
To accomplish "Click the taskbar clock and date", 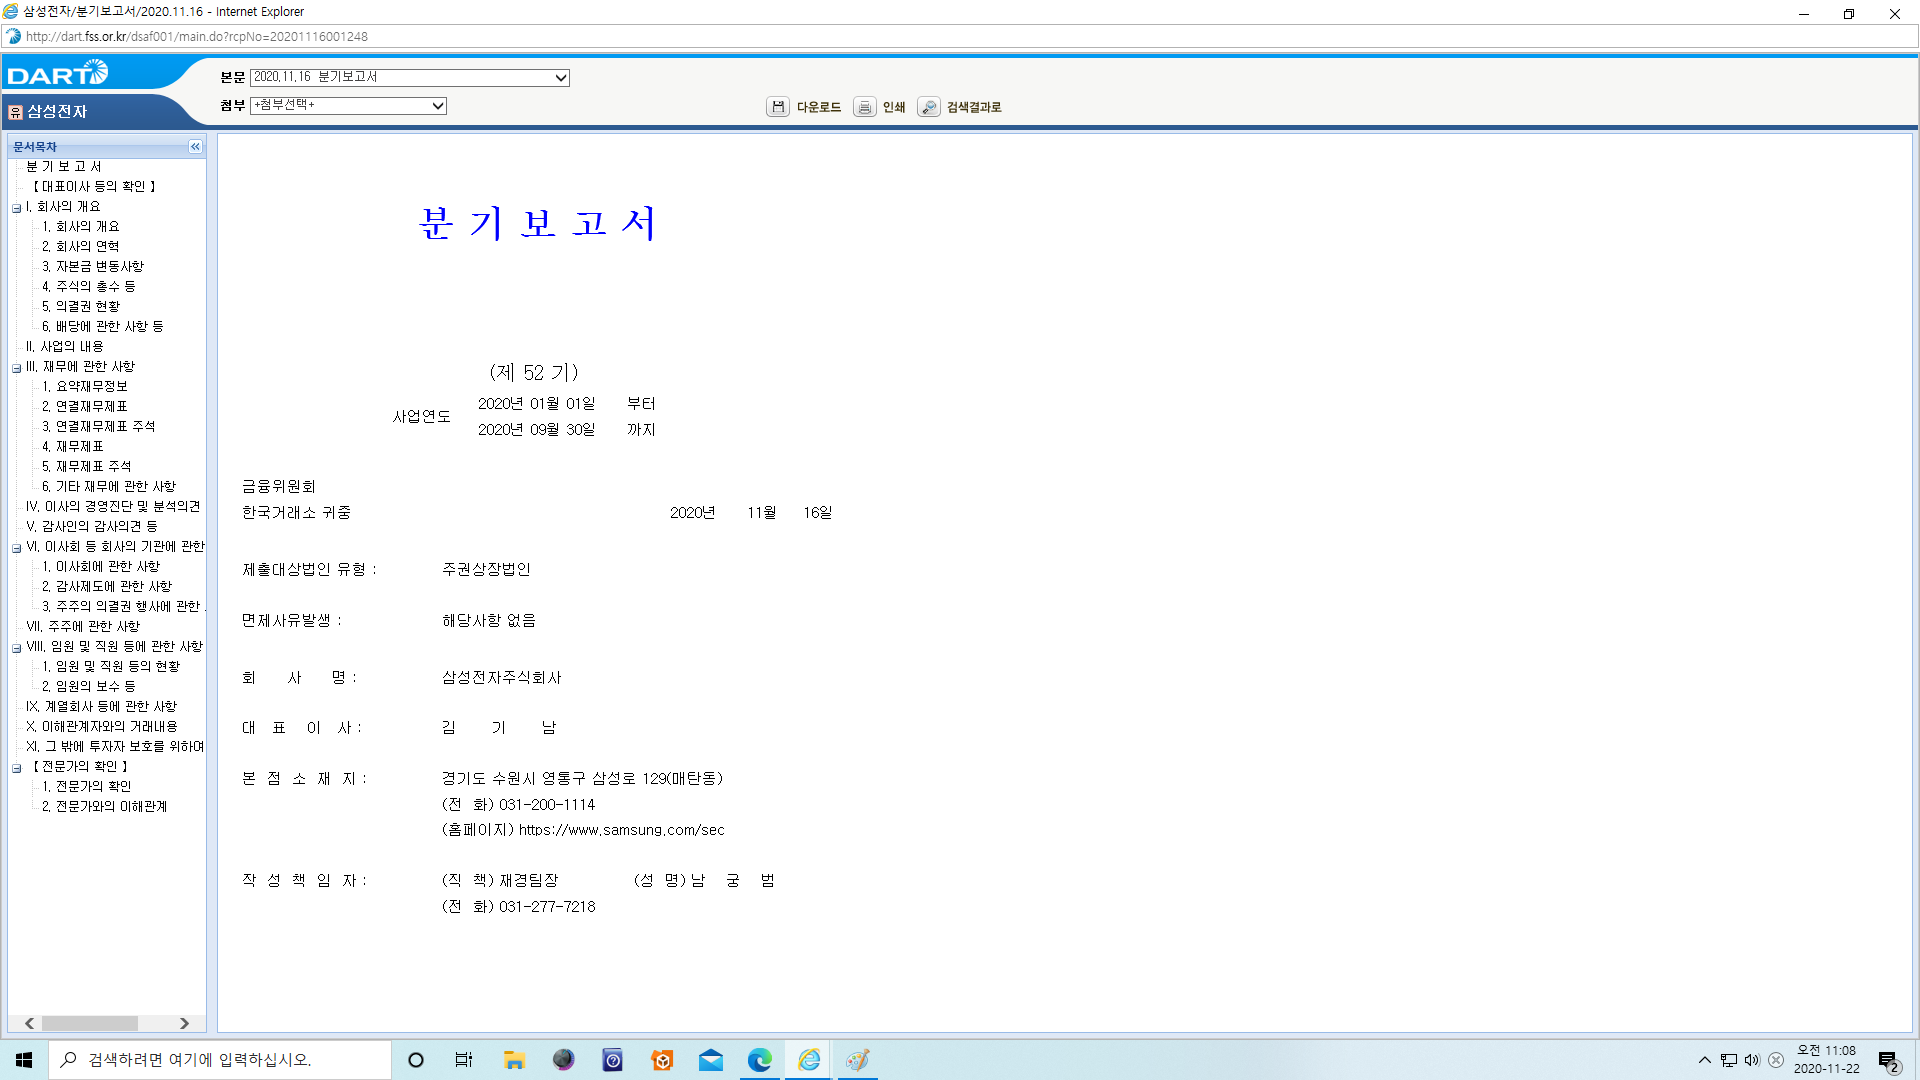I will [1827, 1060].
